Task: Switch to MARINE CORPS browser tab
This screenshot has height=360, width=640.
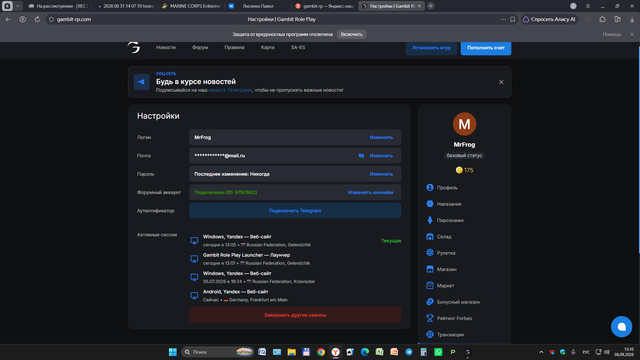Action: coord(192,6)
